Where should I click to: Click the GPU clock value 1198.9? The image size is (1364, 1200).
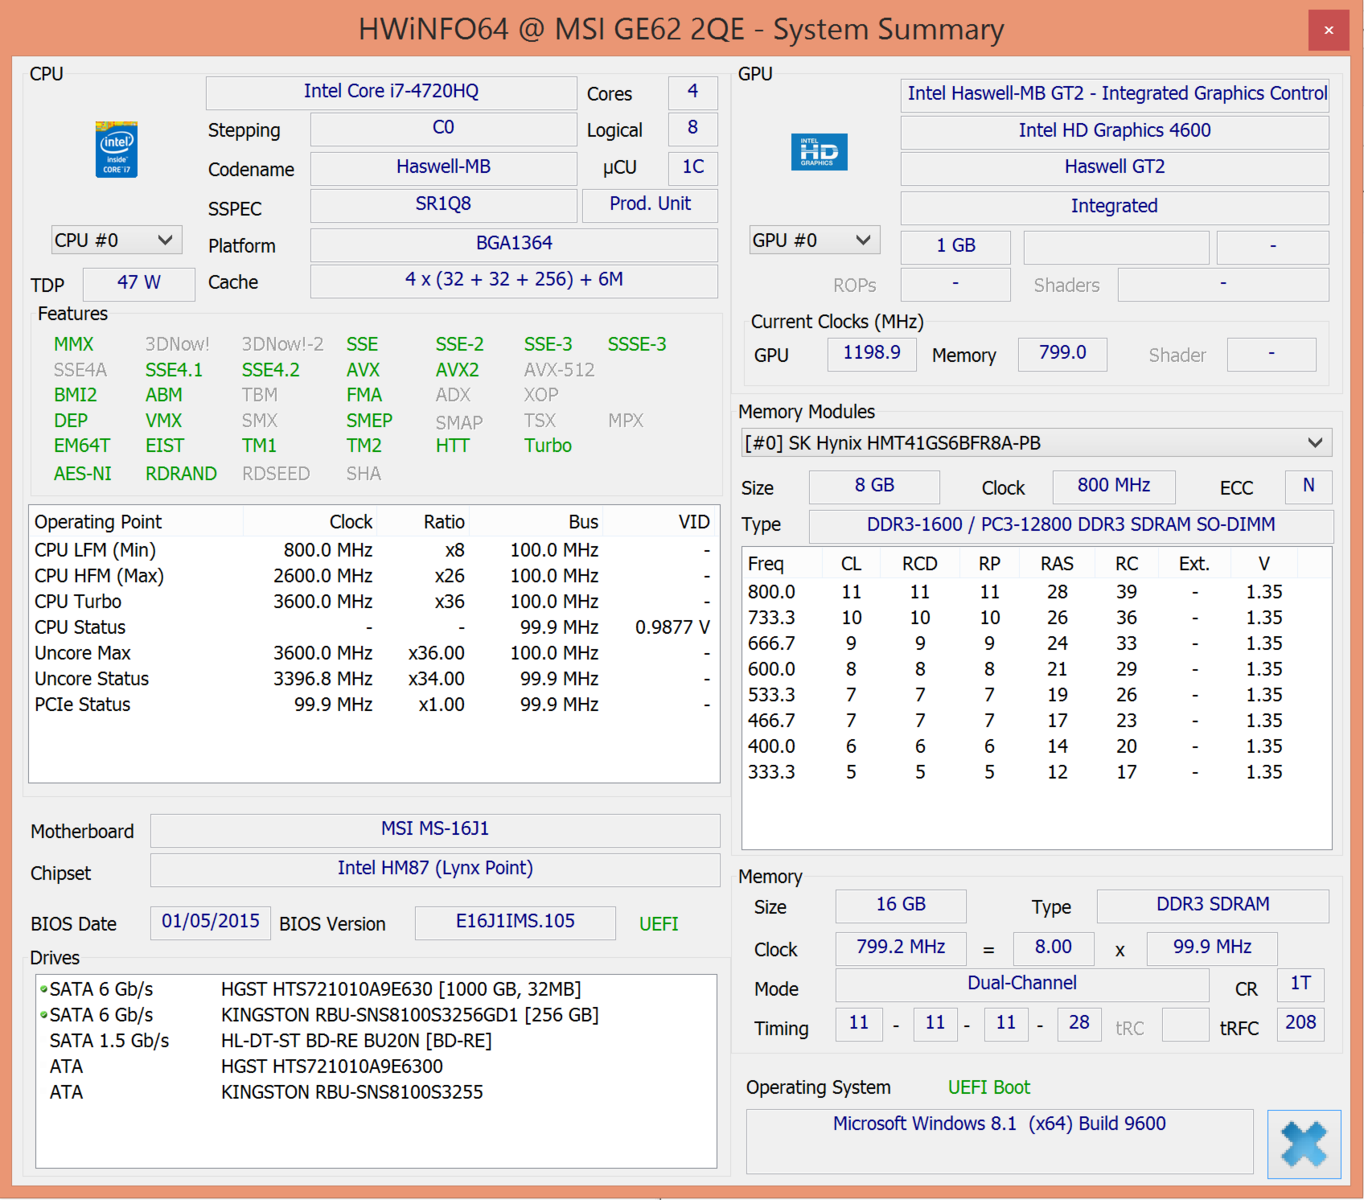click(872, 354)
